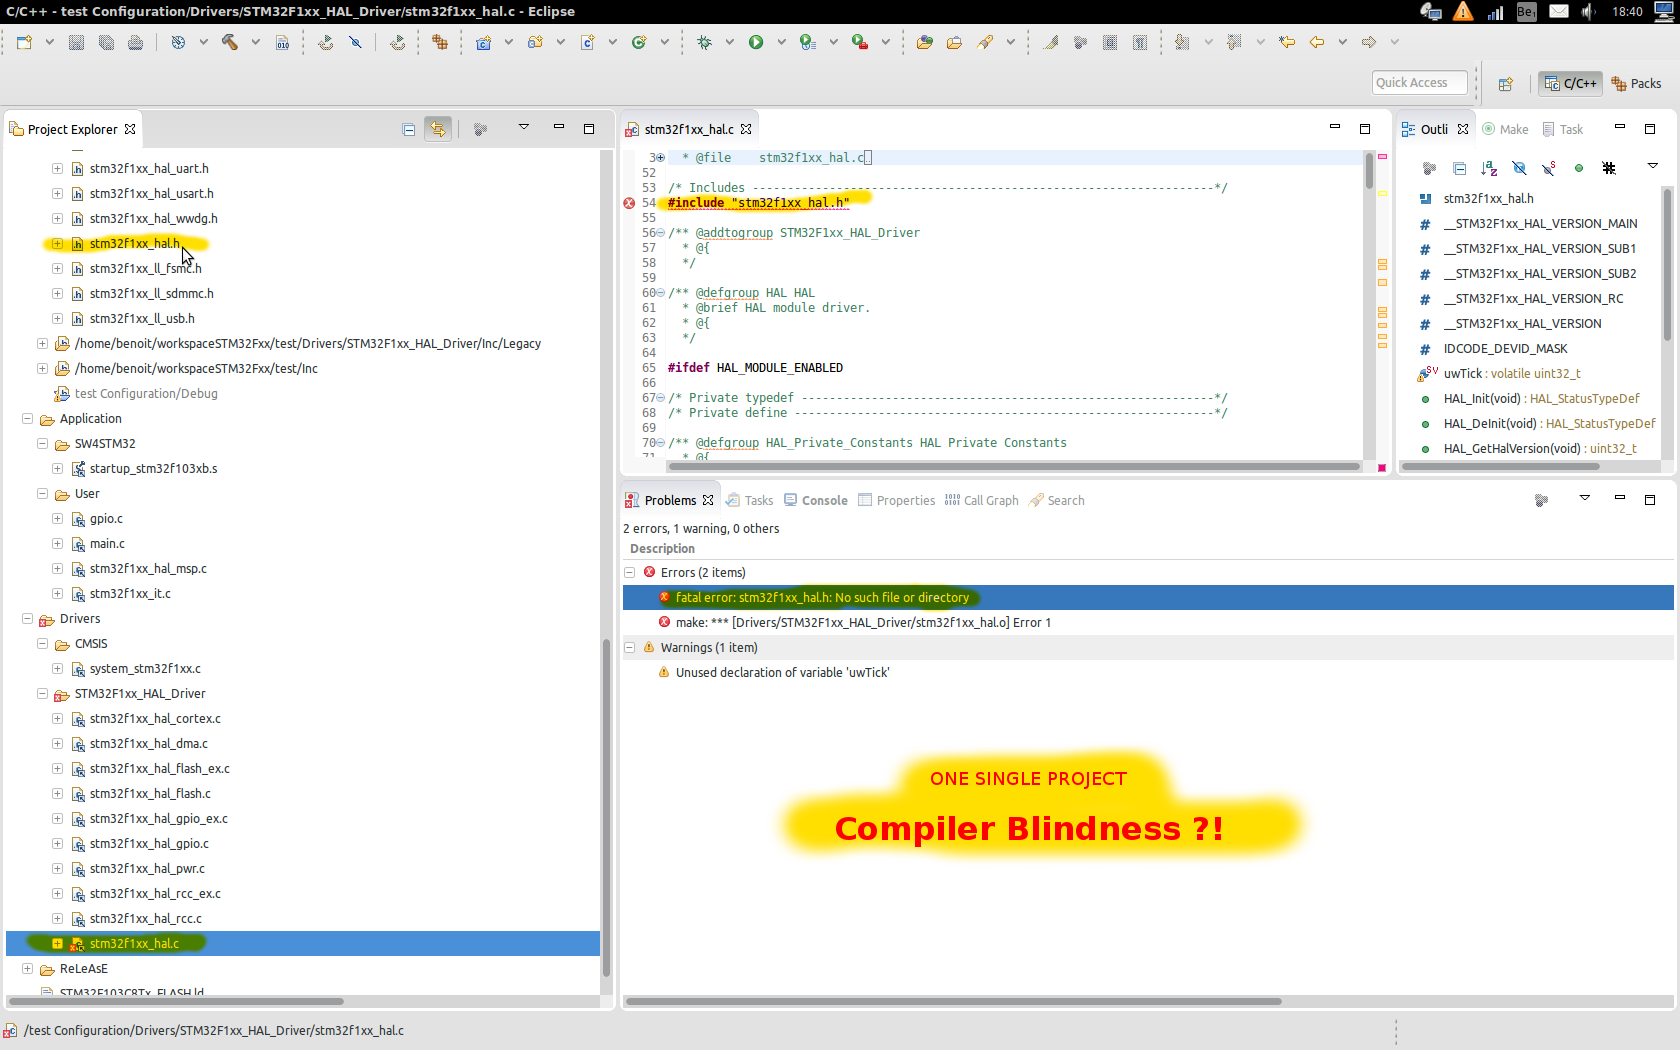The height and width of the screenshot is (1050, 1680).
Task: Switch to the Console tab
Action: point(815,501)
